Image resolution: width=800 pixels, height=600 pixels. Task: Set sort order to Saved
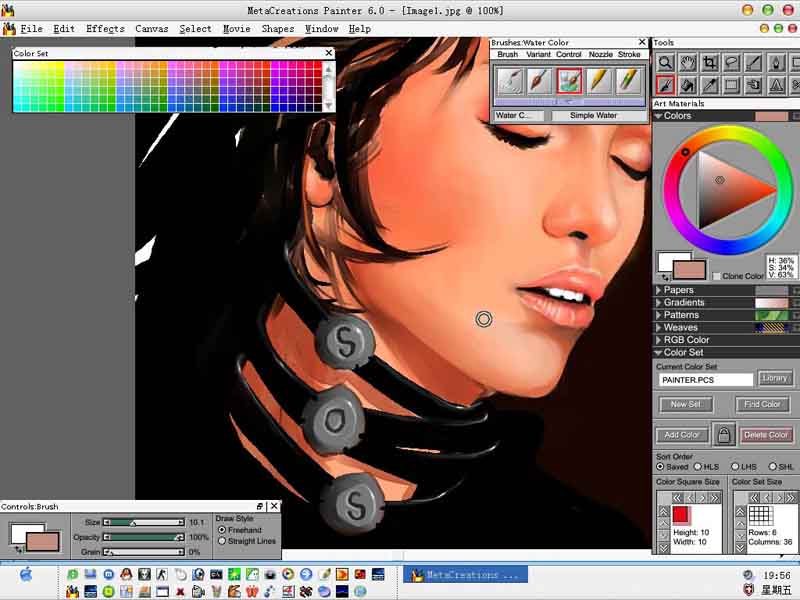tap(660, 467)
